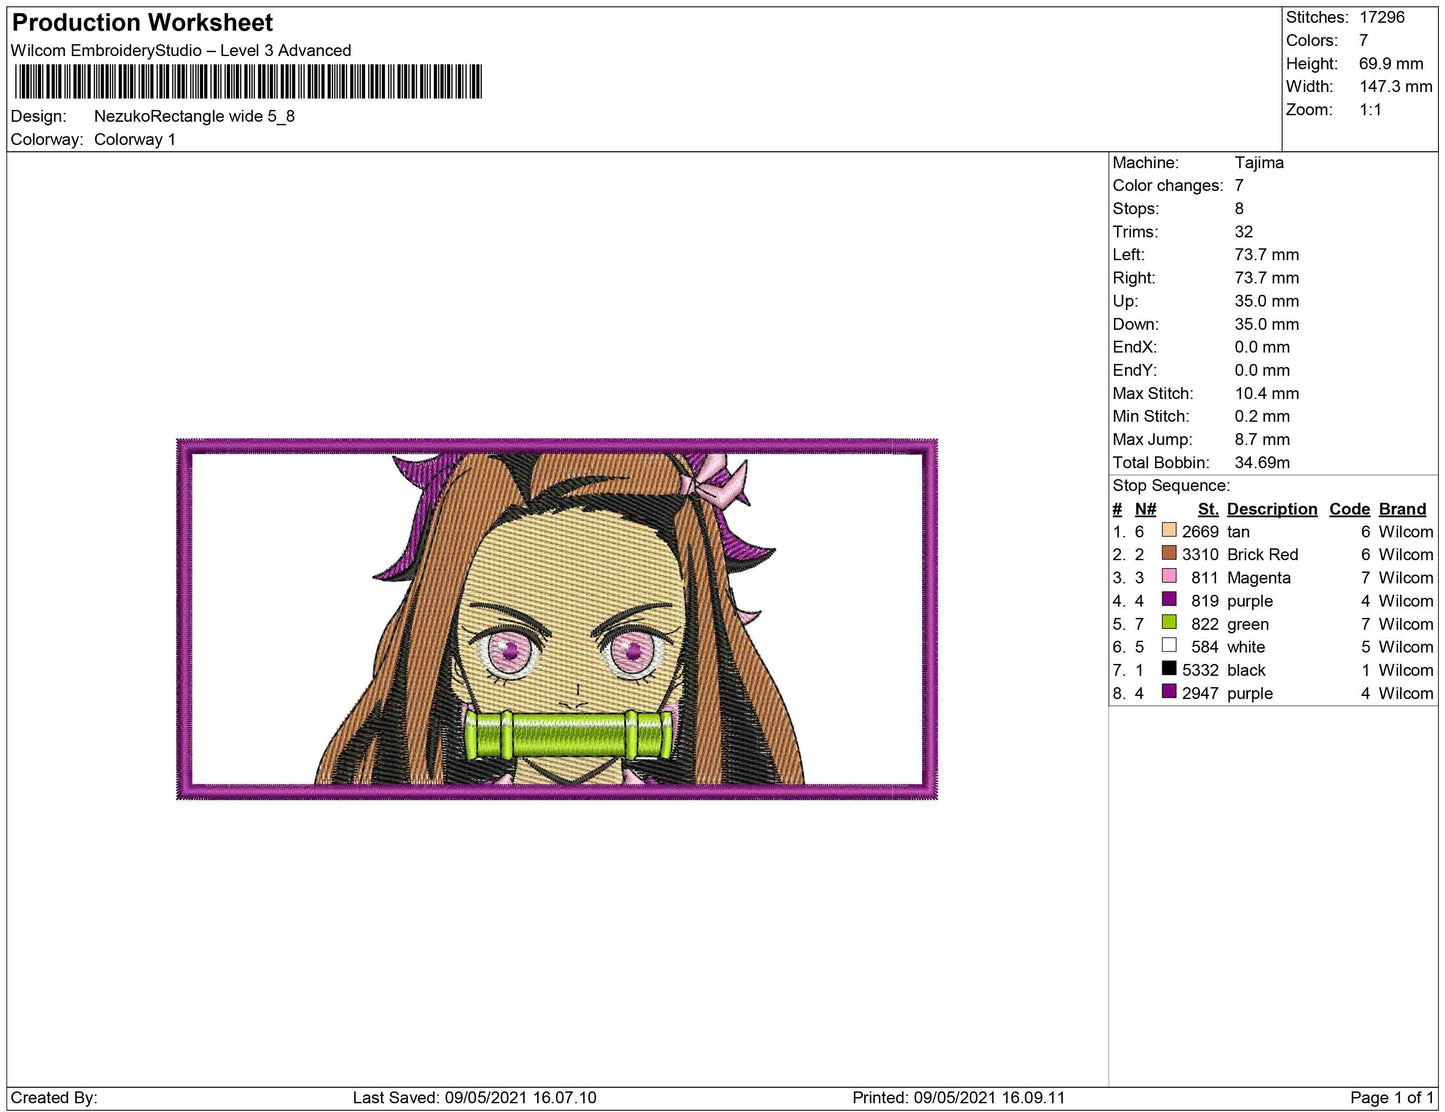Select design name 'NezukoRectangle wide 5_8'
This screenshot has width=1445, height=1112.
[x=194, y=116]
